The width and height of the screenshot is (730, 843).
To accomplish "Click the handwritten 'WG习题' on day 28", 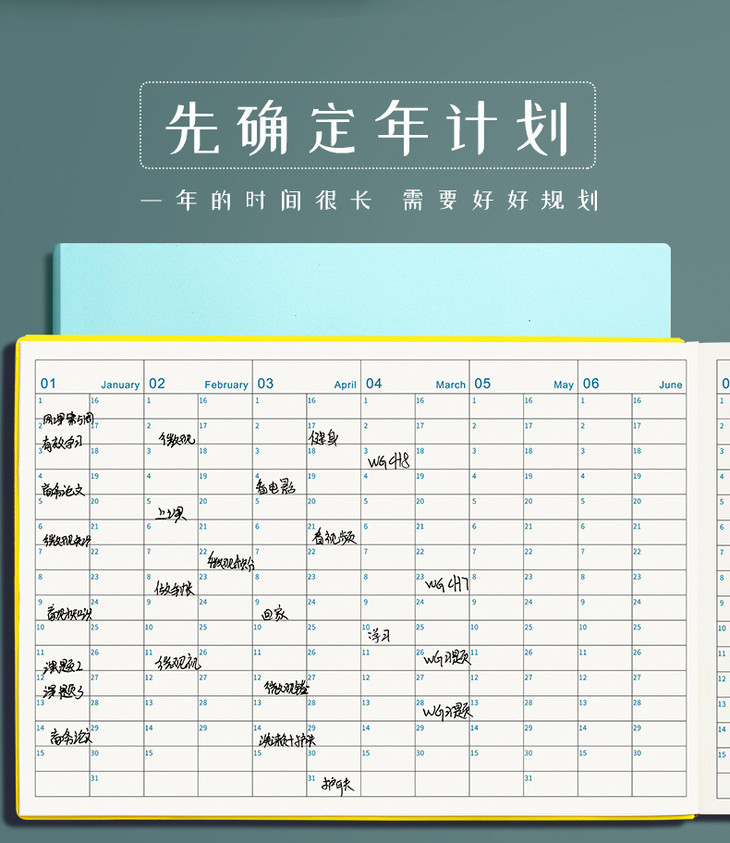I will coord(447,711).
